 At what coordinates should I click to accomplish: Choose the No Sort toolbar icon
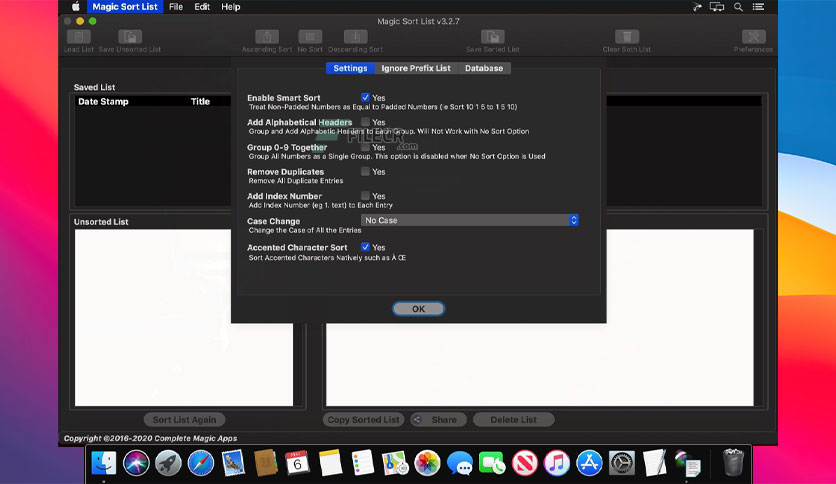pyautogui.click(x=310, y=37)
